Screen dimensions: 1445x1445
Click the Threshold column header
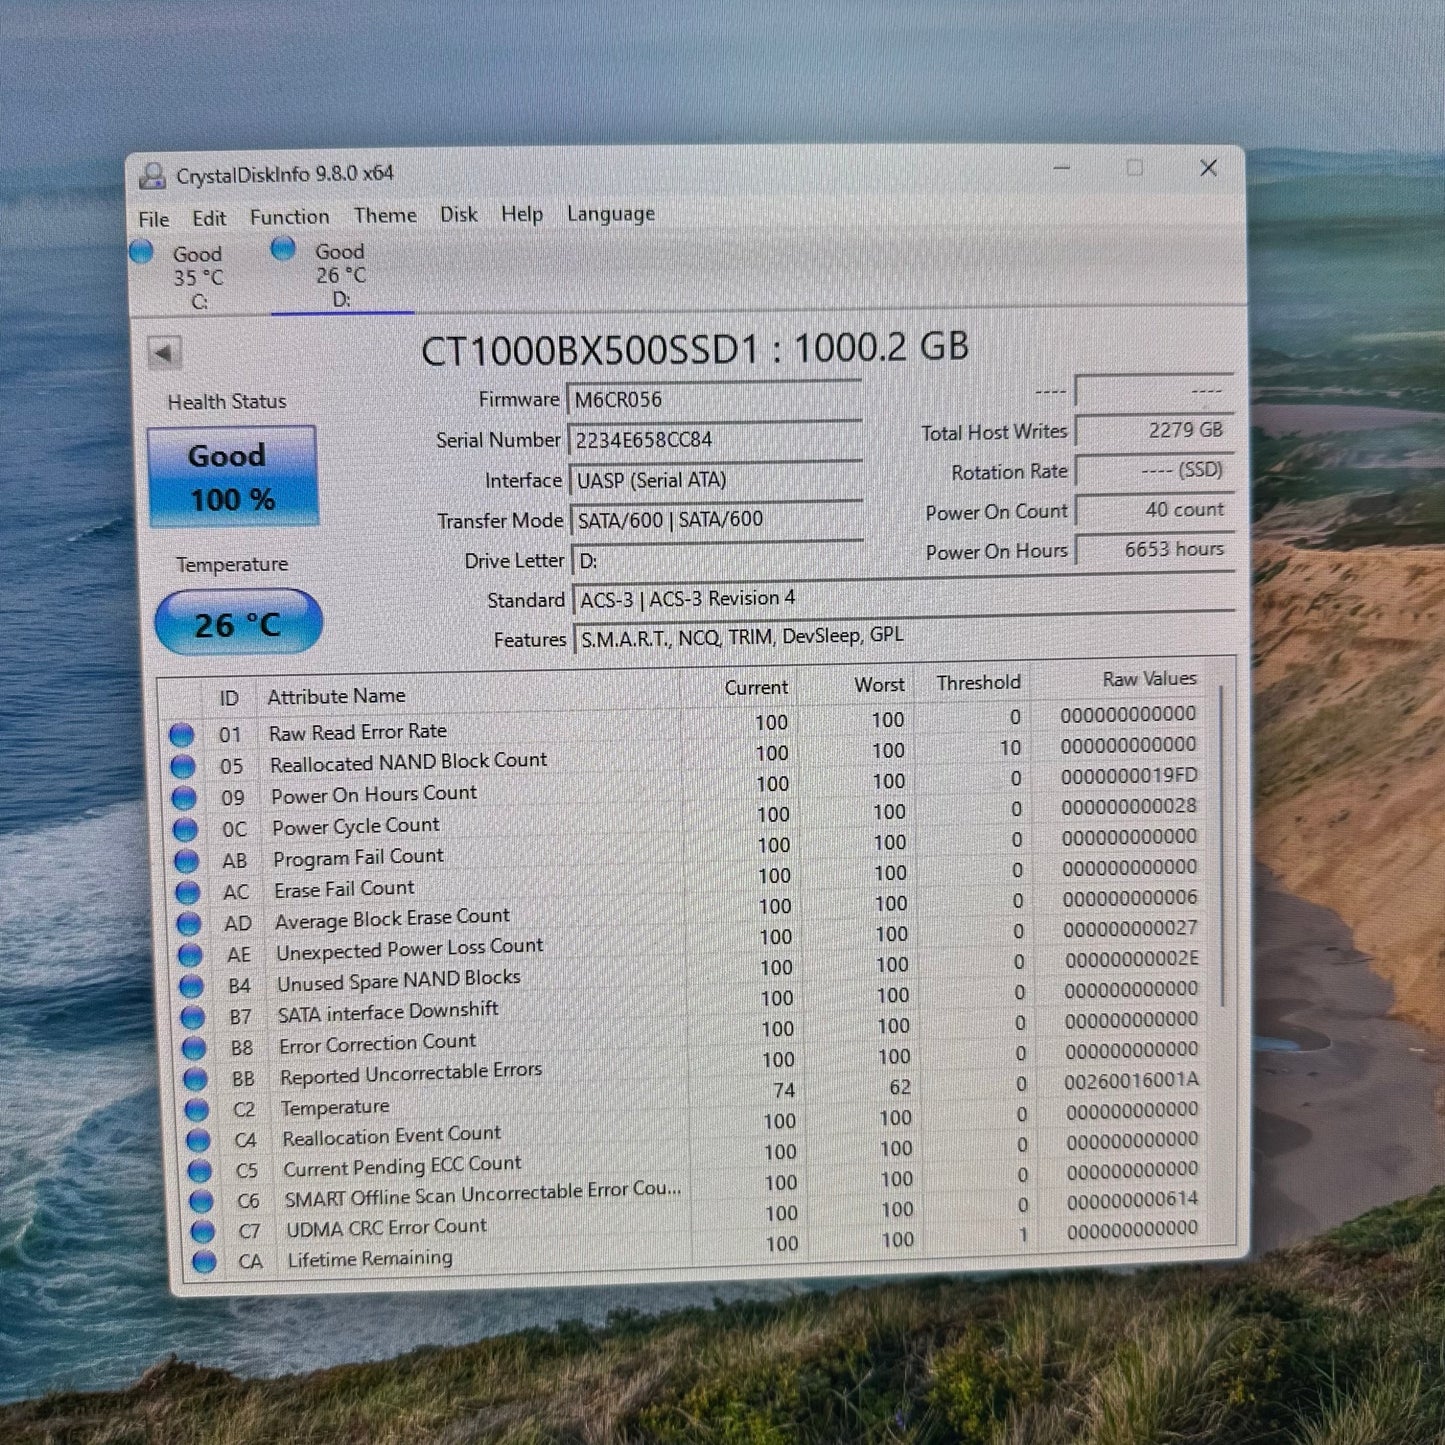tap(978, 683)
